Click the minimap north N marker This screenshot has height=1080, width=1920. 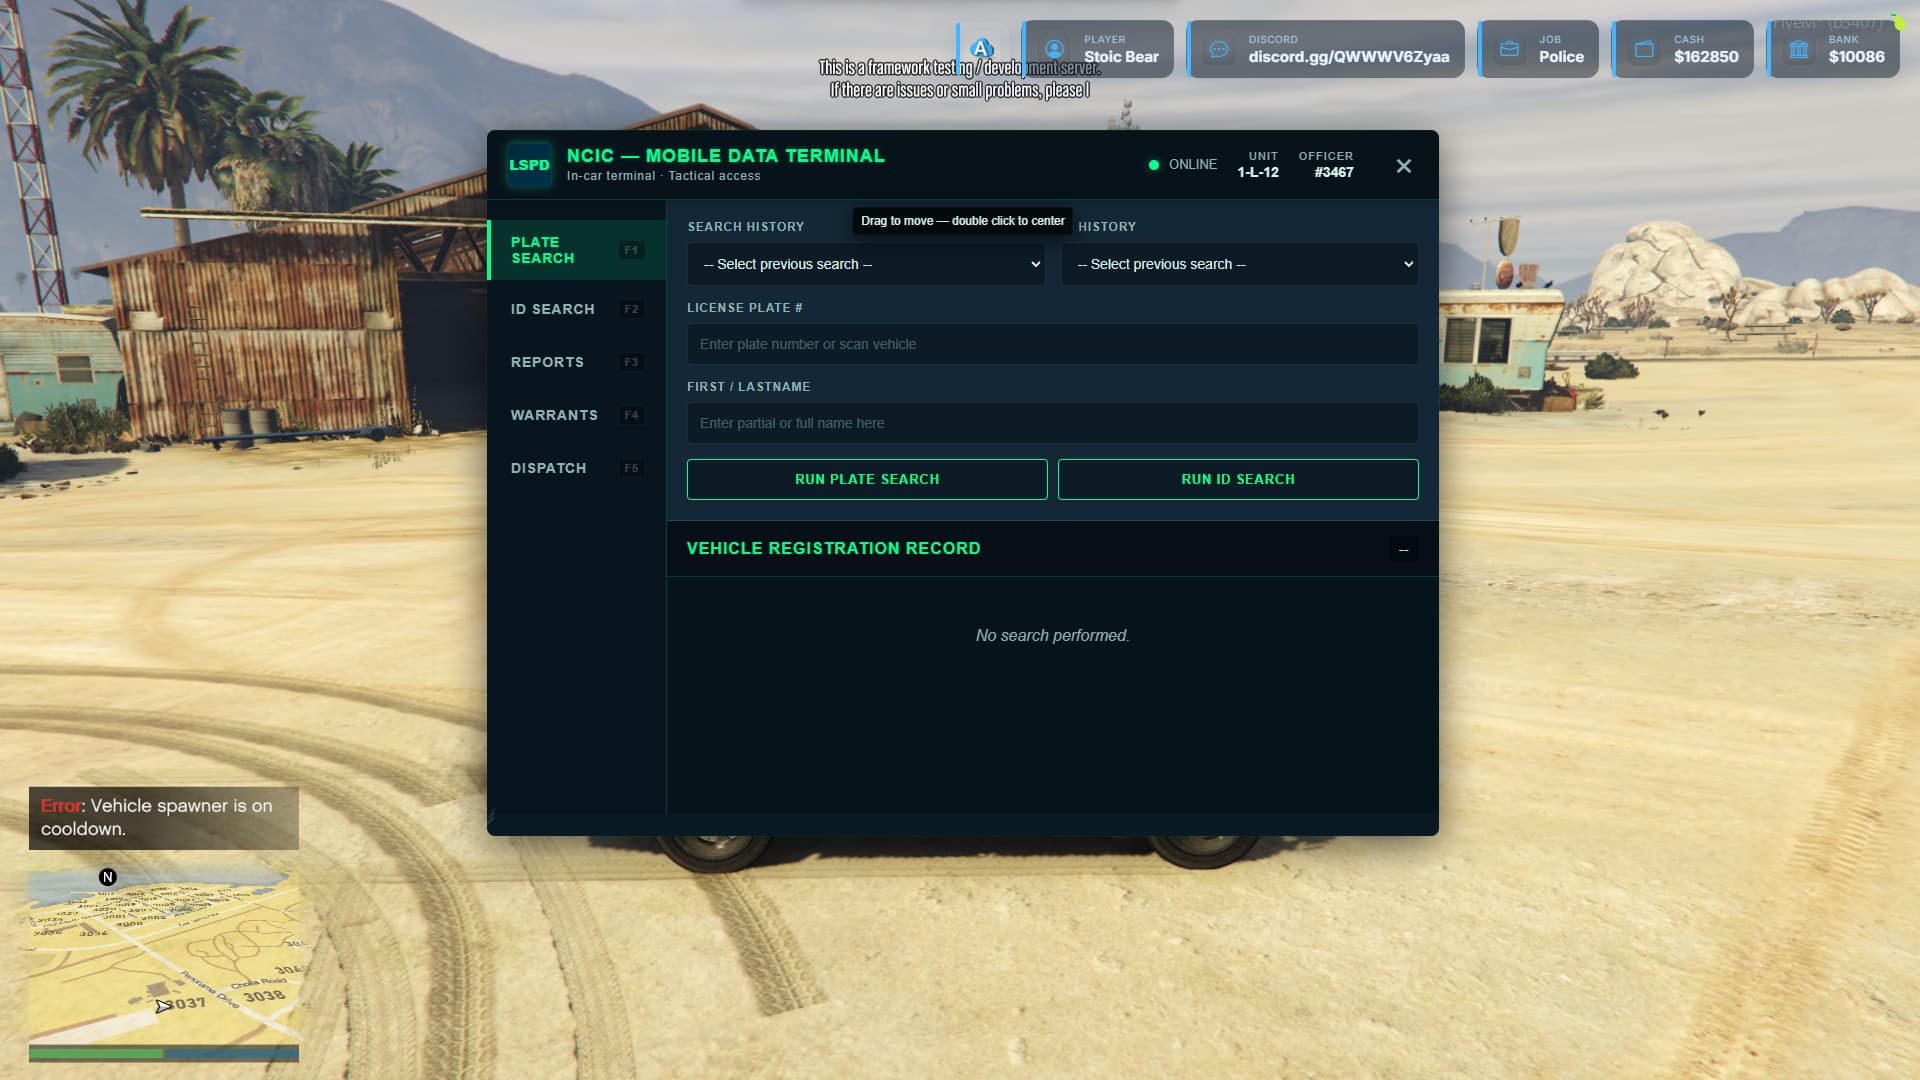tap(107, 877)
